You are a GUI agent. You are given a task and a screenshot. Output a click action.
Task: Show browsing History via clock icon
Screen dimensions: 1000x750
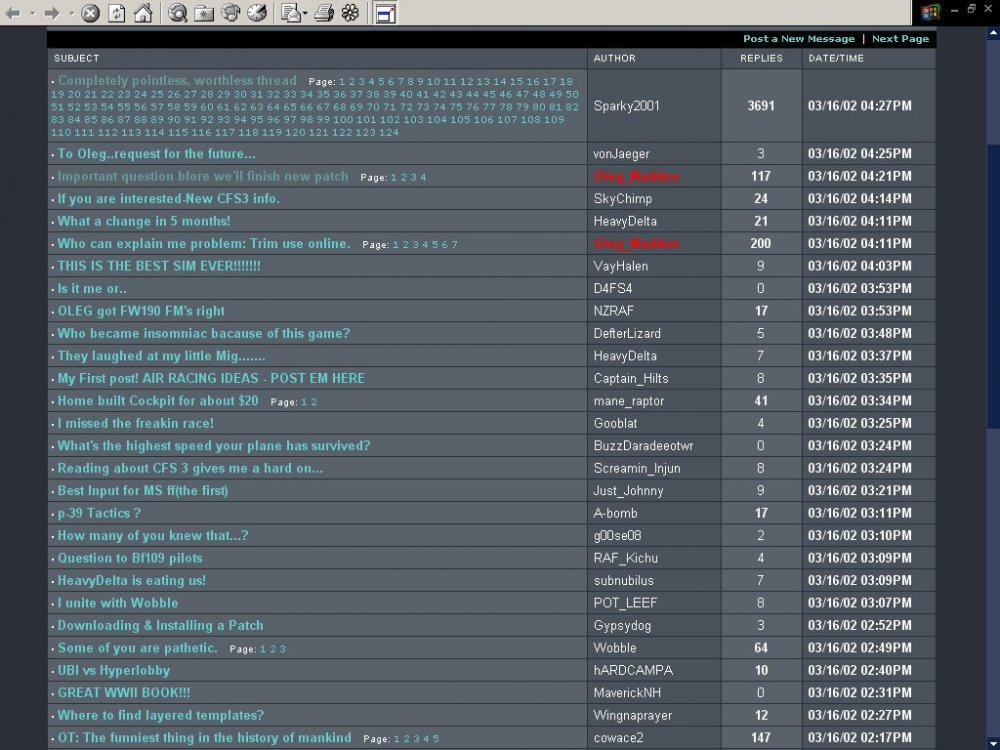257,13
